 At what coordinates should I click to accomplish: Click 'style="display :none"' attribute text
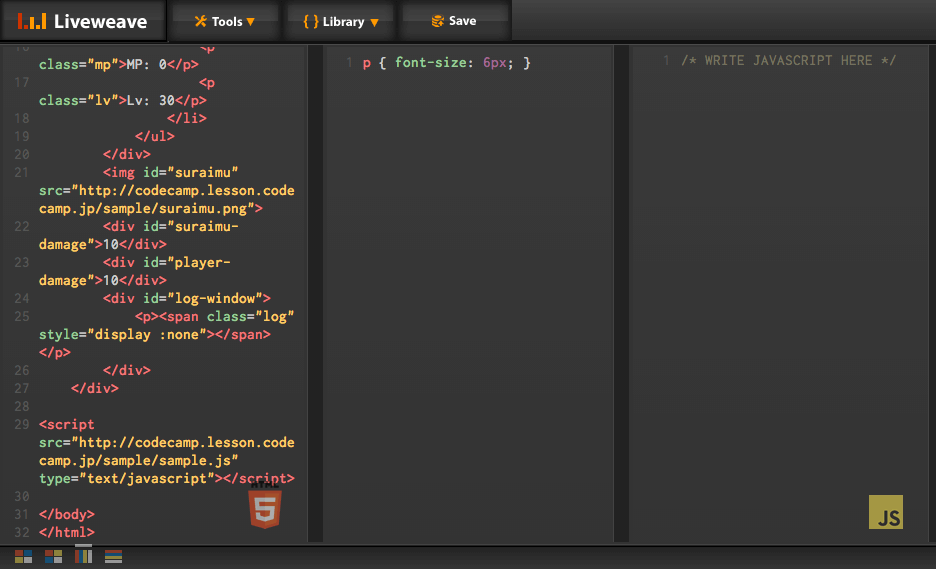[122, 334]
